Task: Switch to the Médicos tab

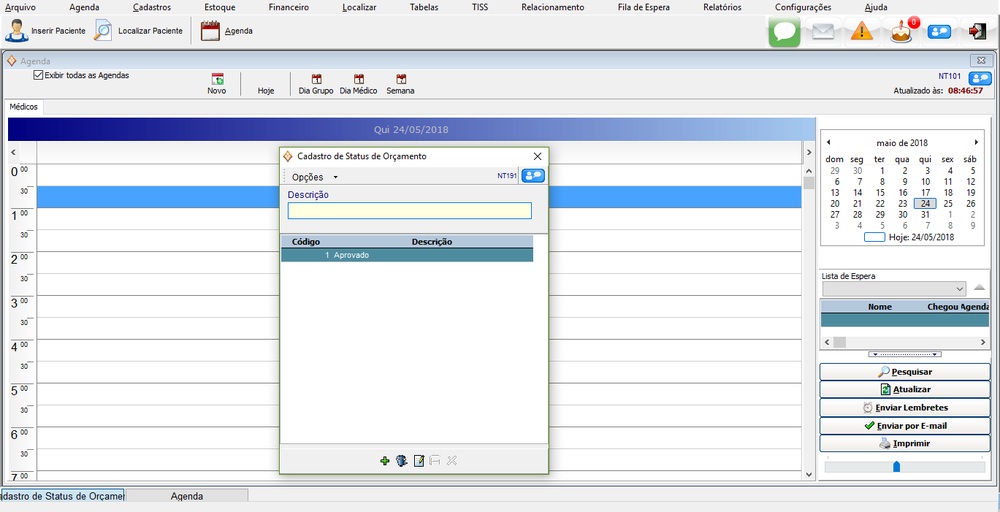Action: (24, 106)
